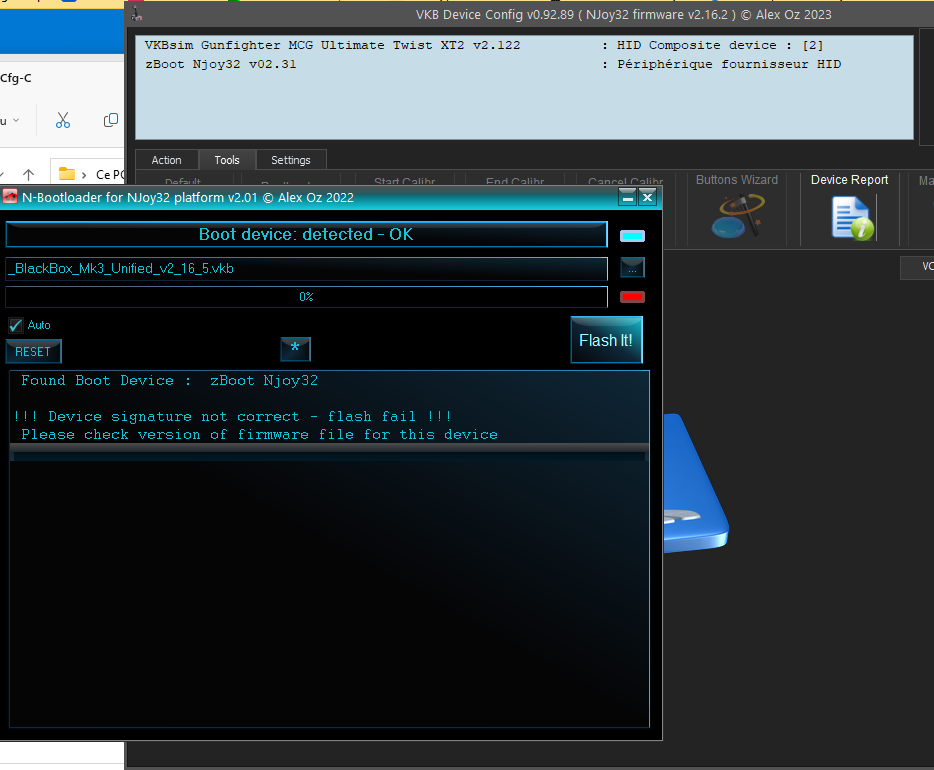Click the blue 3D device model preview

pos(695,484)
